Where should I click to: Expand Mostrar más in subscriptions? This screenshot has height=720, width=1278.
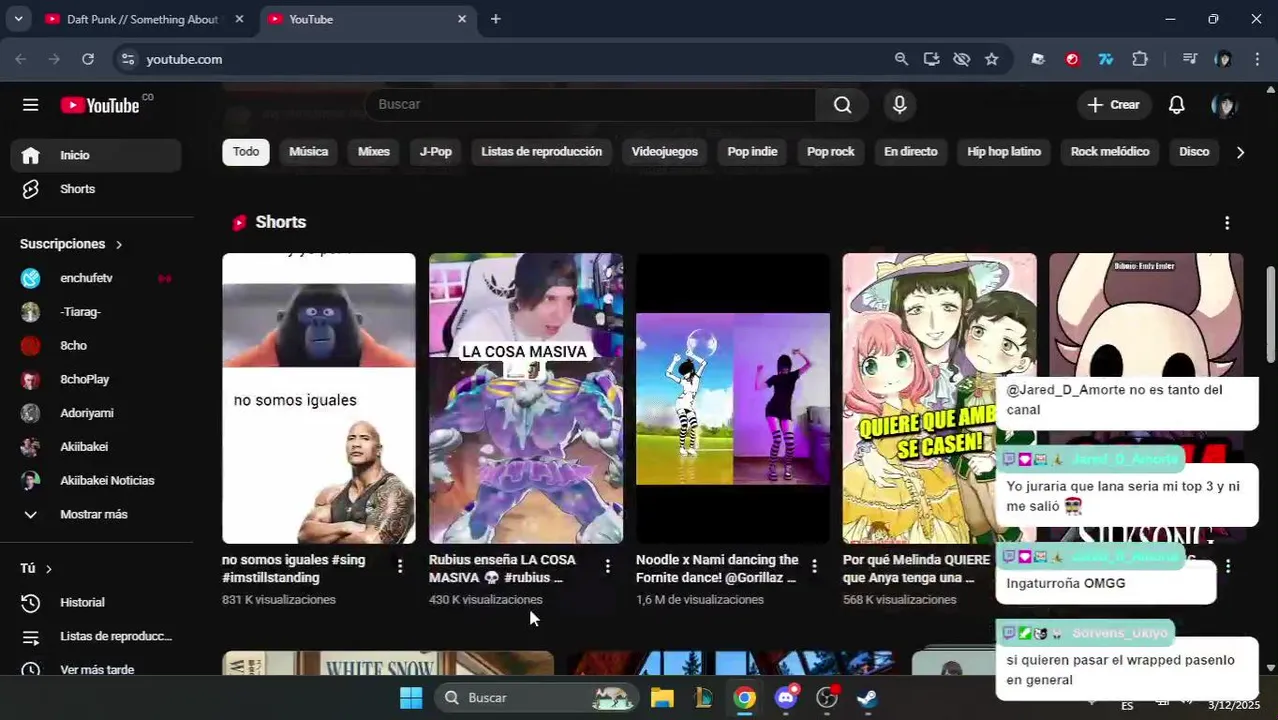(96, 514)
